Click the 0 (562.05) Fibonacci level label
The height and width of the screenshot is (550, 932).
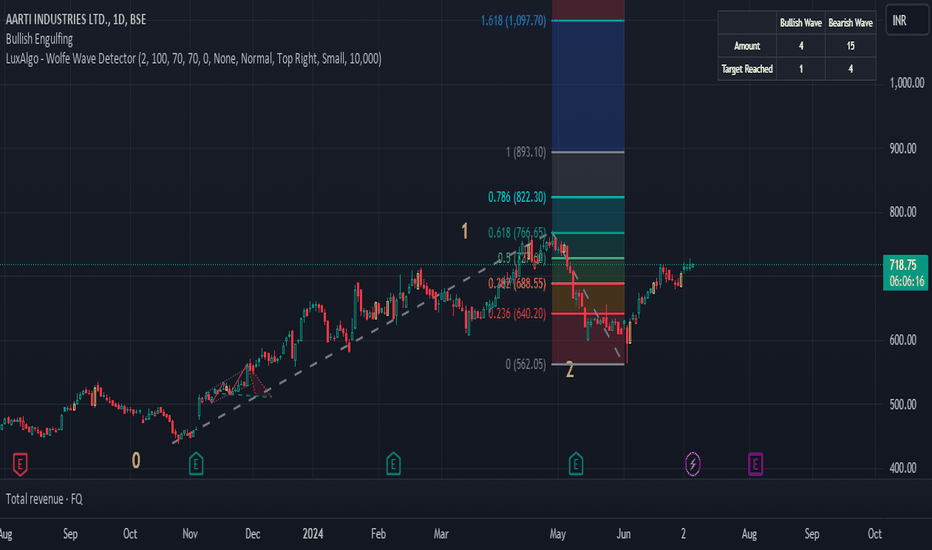click(x=526, y=364)
